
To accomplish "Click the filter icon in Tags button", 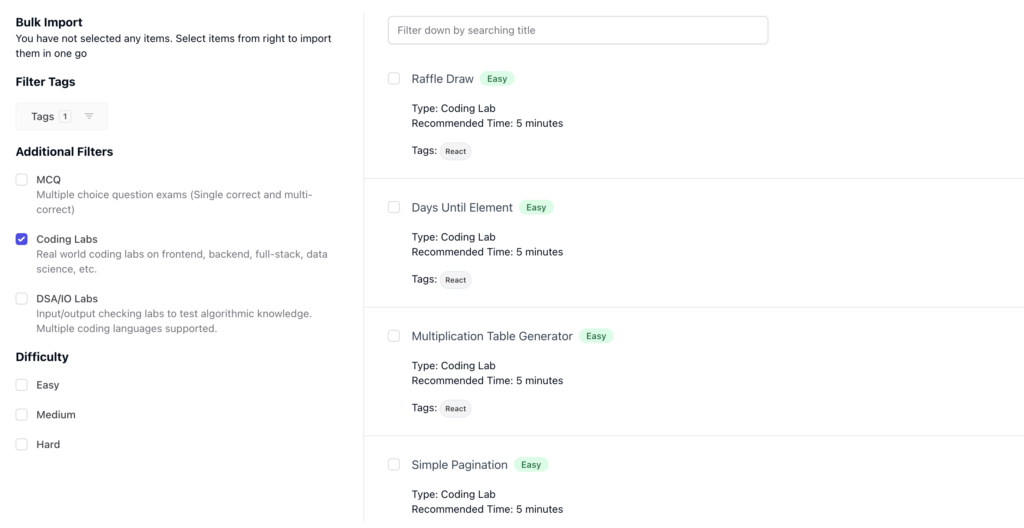I will (x=89, y=116).
